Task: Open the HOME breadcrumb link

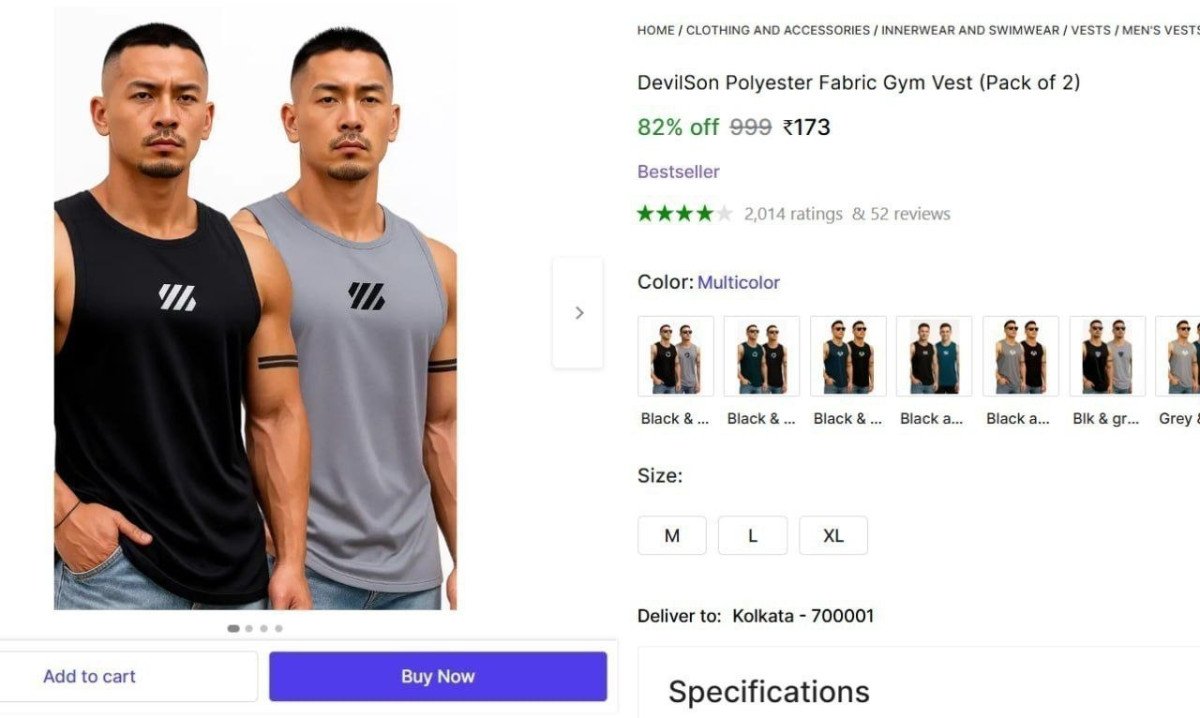Action: pyautogui.click(x=655, y=30)
